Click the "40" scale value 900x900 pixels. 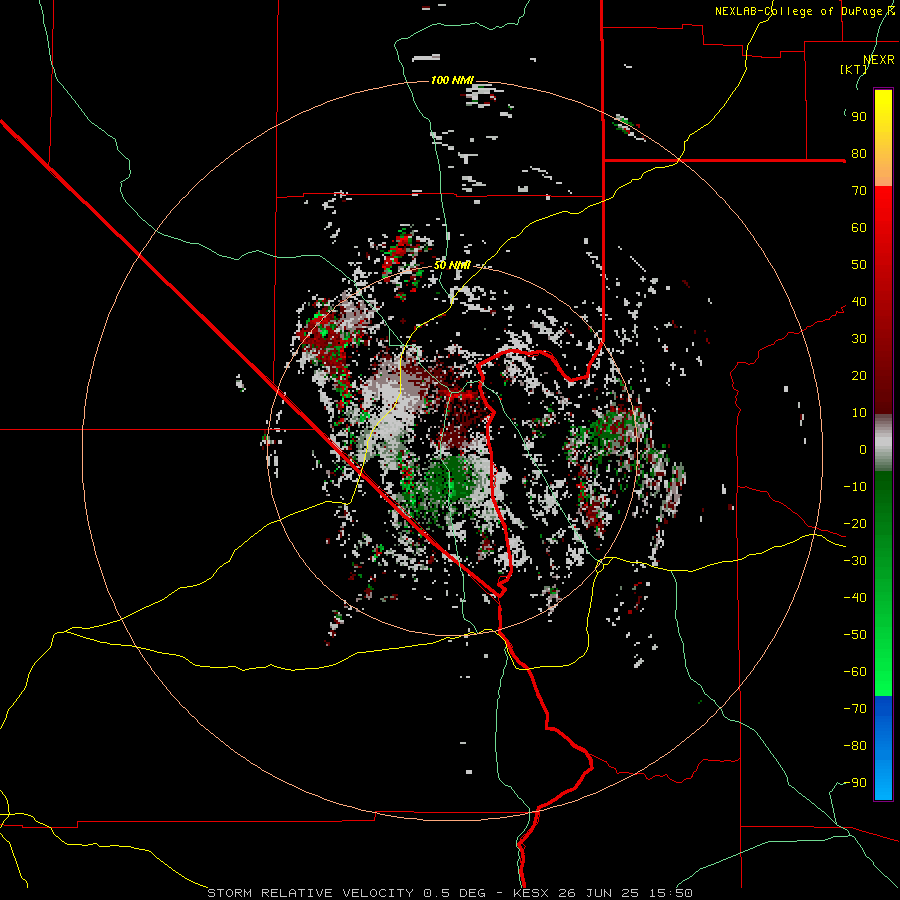859,302
